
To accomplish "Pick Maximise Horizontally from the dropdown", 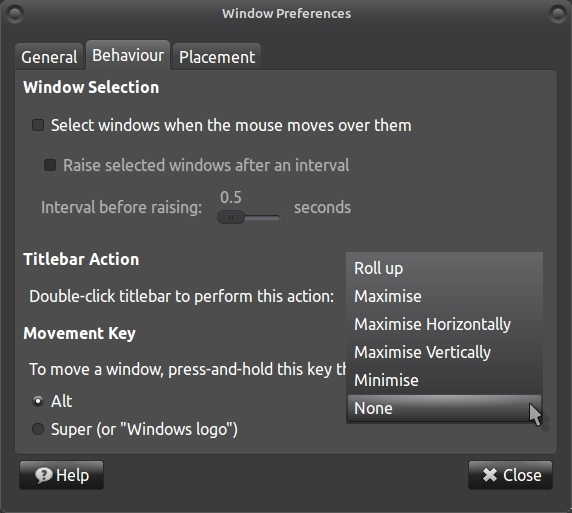I will pos(444,324).
